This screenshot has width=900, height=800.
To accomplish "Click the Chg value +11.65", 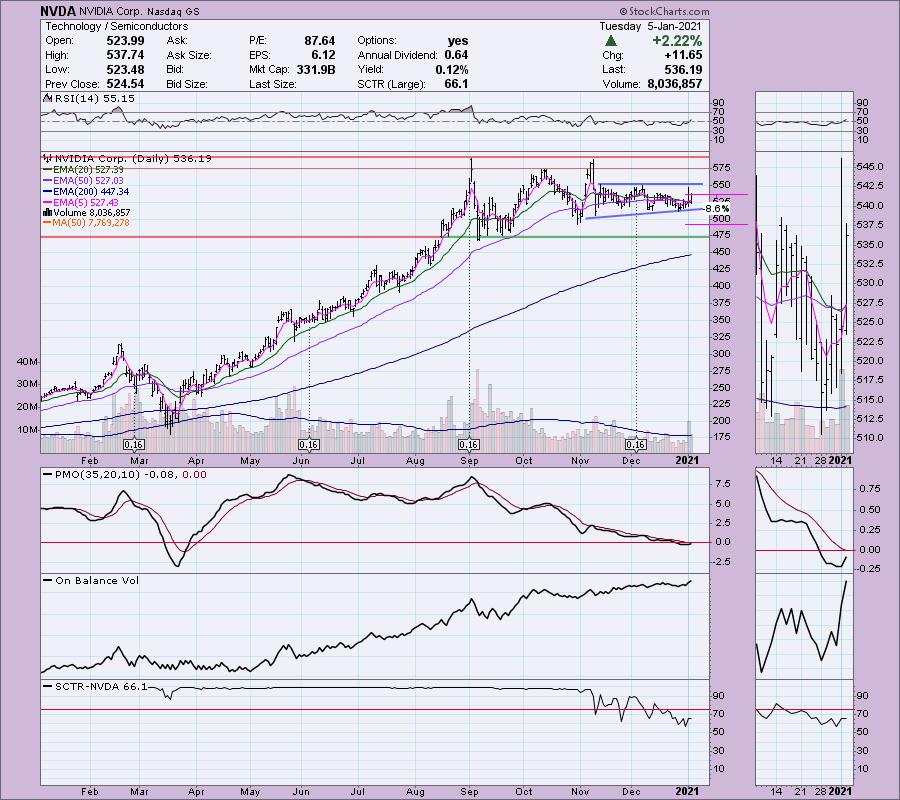I will [682, 55].
